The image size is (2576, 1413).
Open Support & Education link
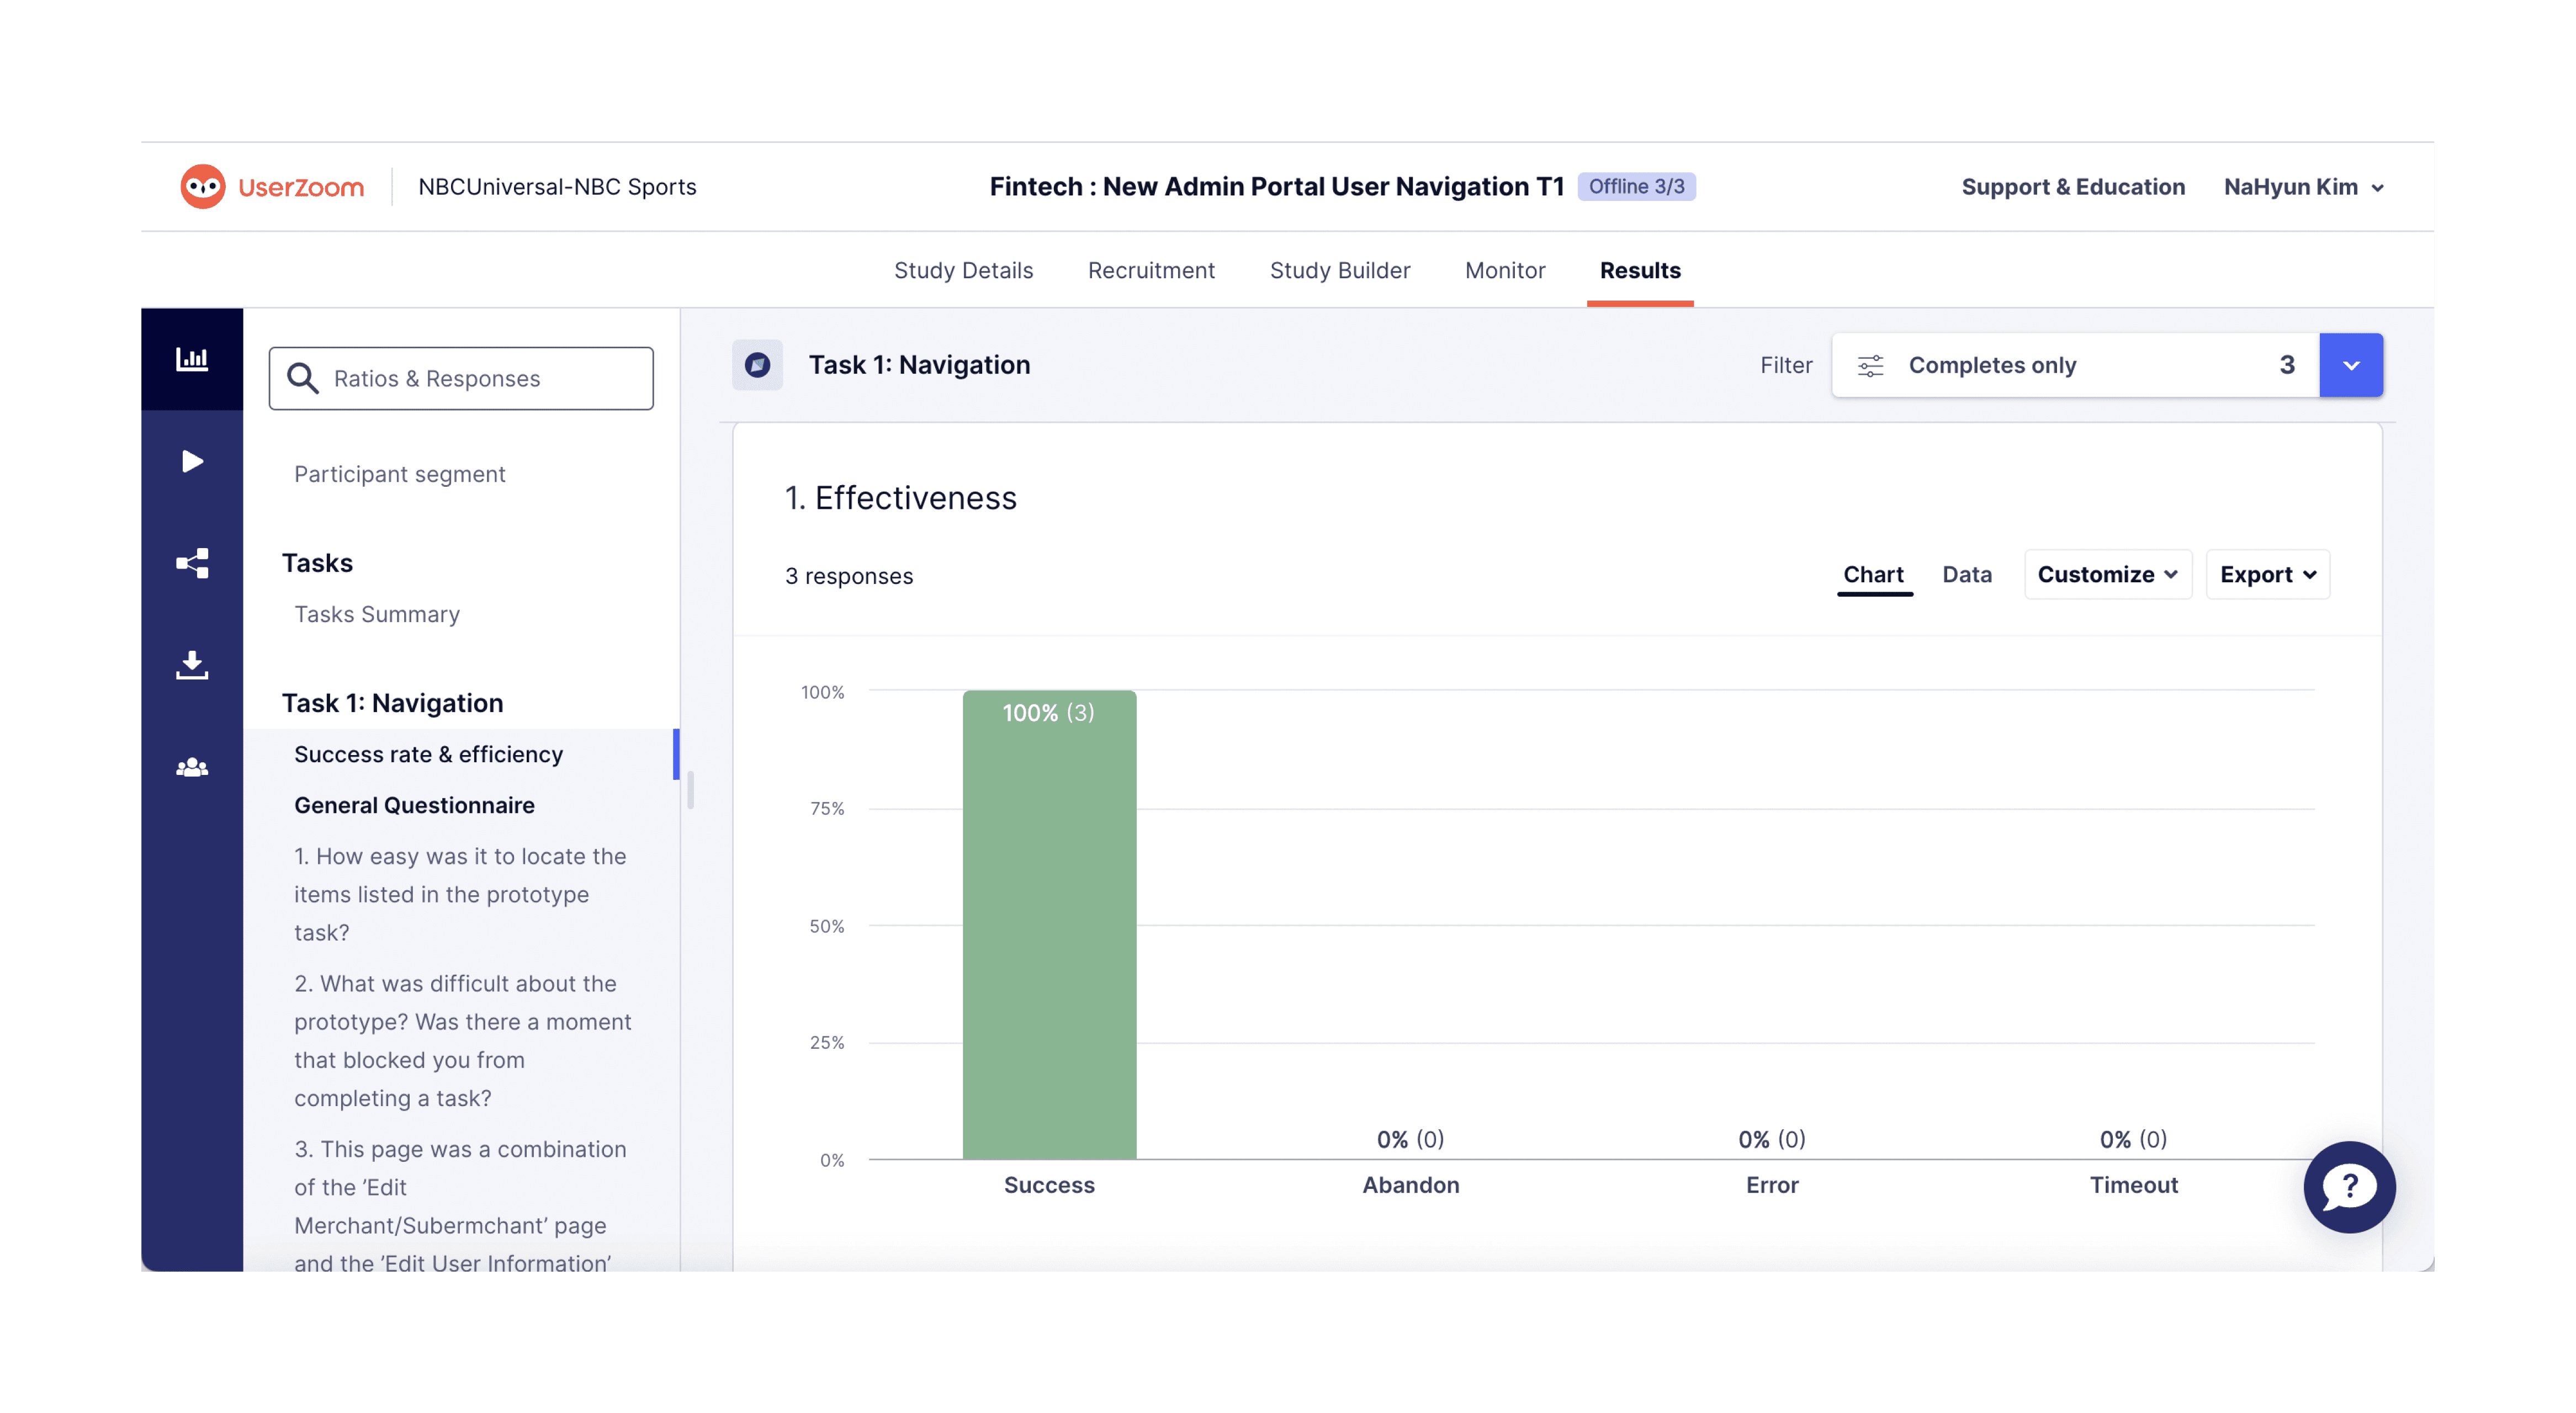click(2072, 187)
